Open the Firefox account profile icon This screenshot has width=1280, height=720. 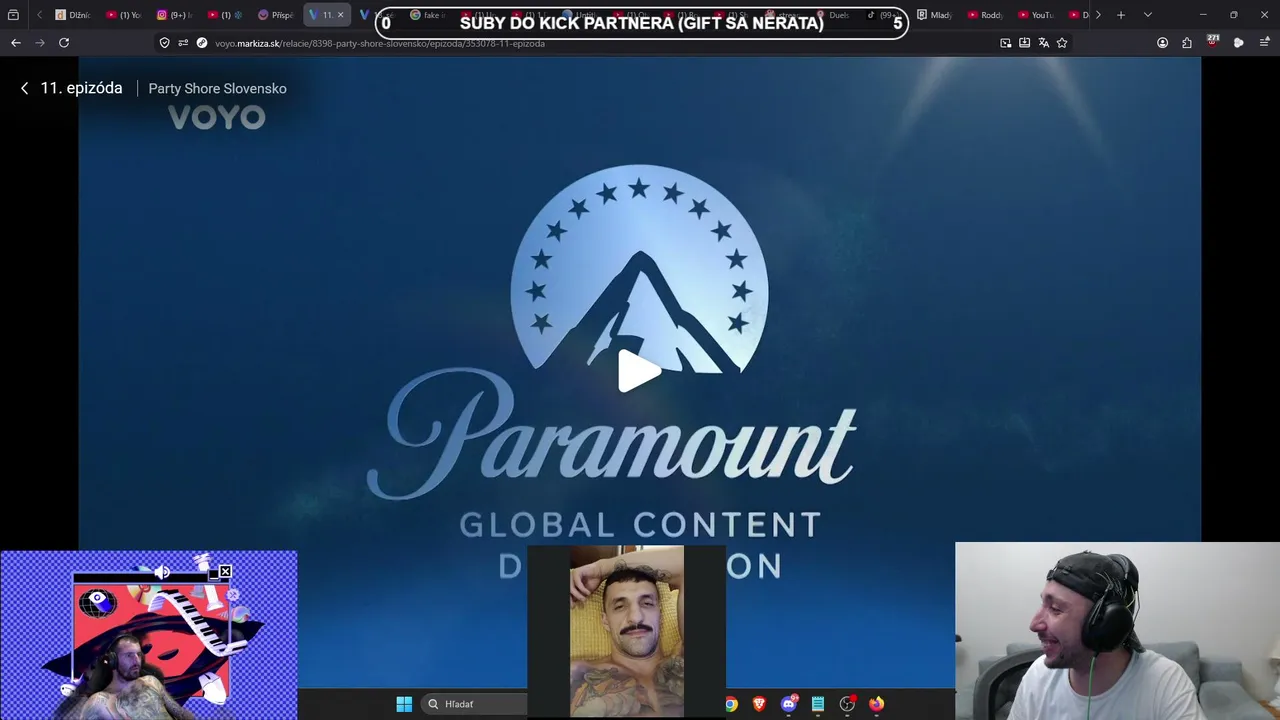[x=1162, y=43]
